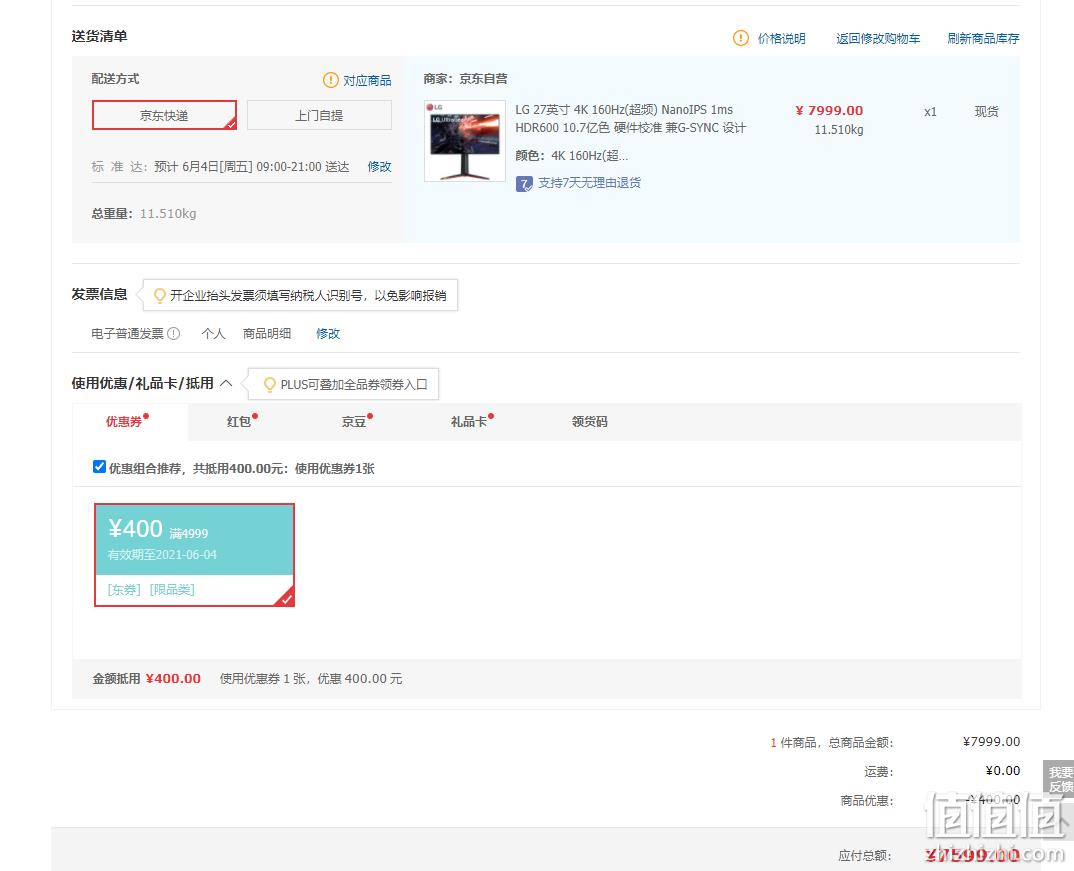The height and width of the screenshot is (871, 1074).
Task: Click the 颜色: 4K 160Hz color text
Action: coord(571,155)
